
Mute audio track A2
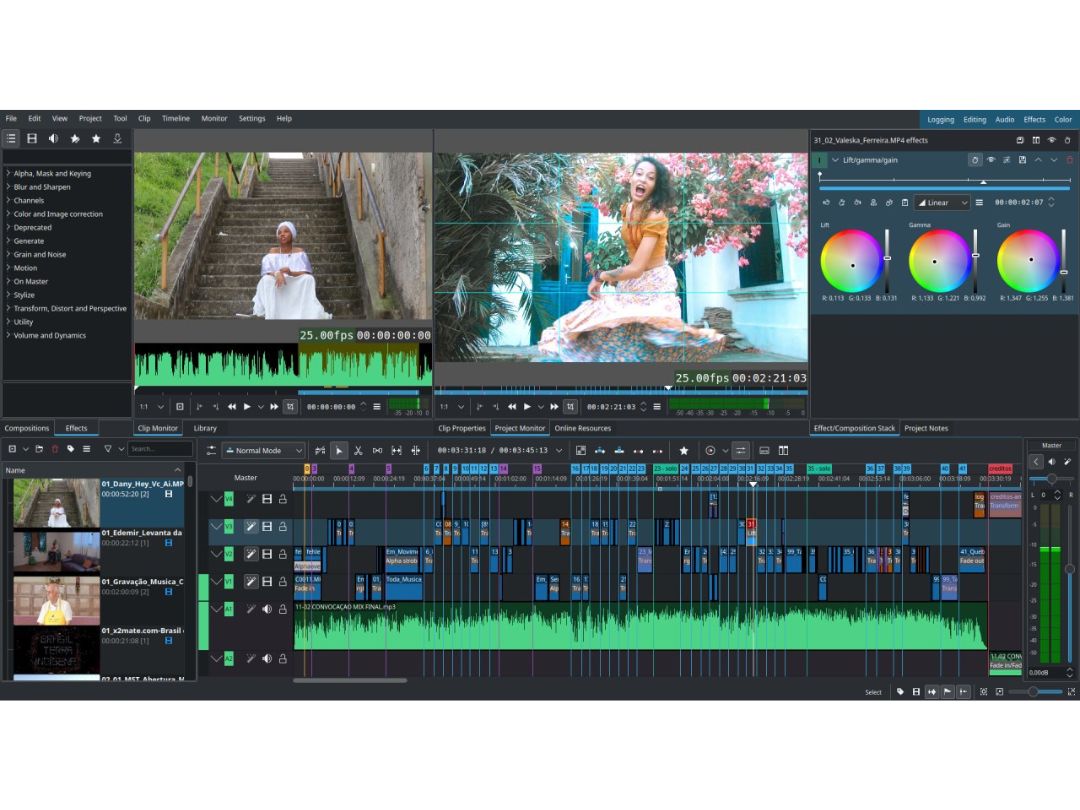pyautogui.click(x=267, y=658)
